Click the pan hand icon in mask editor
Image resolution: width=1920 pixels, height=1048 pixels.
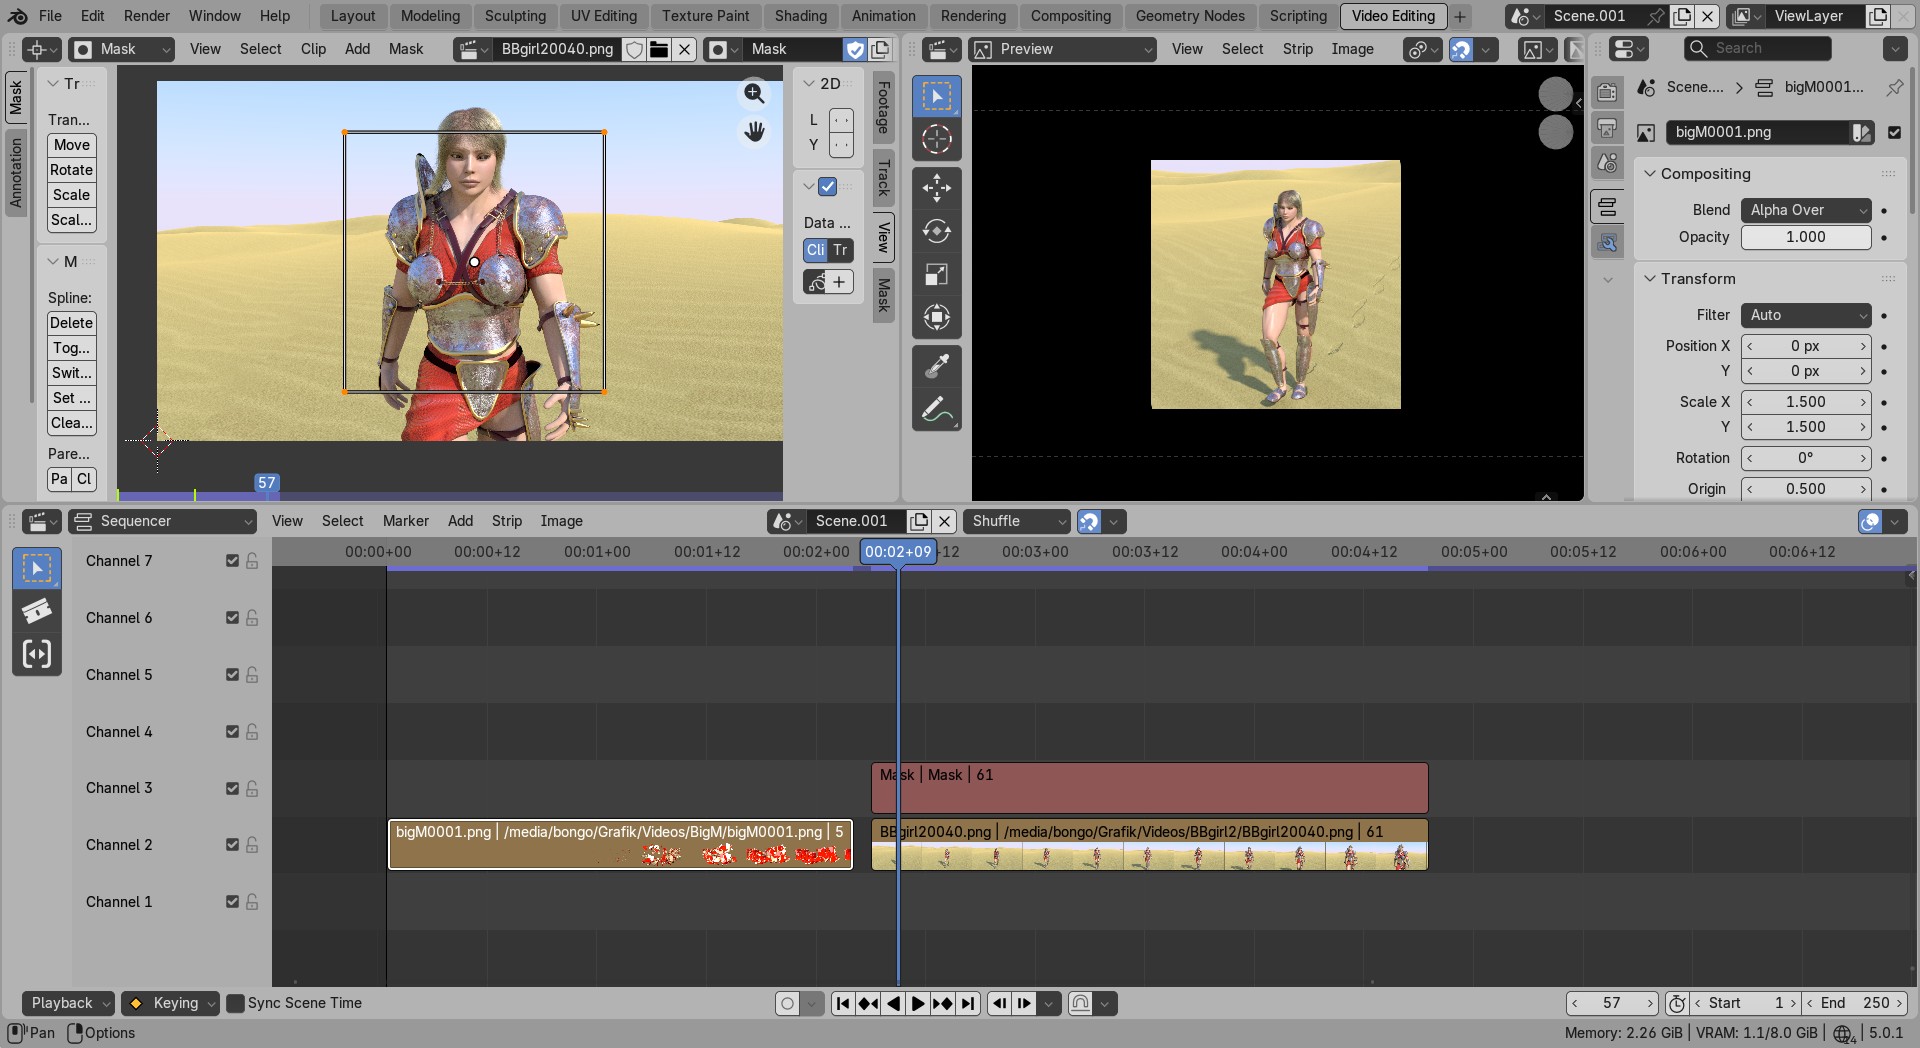click(754, 131)
